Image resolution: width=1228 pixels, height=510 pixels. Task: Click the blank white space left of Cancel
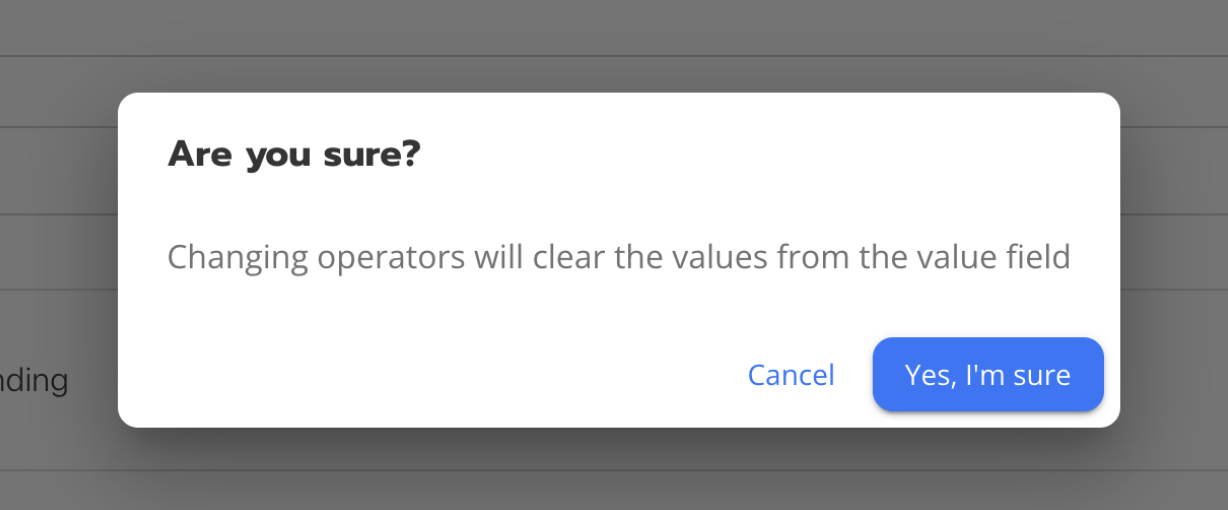pyautogui.click(x=430, y=375)
